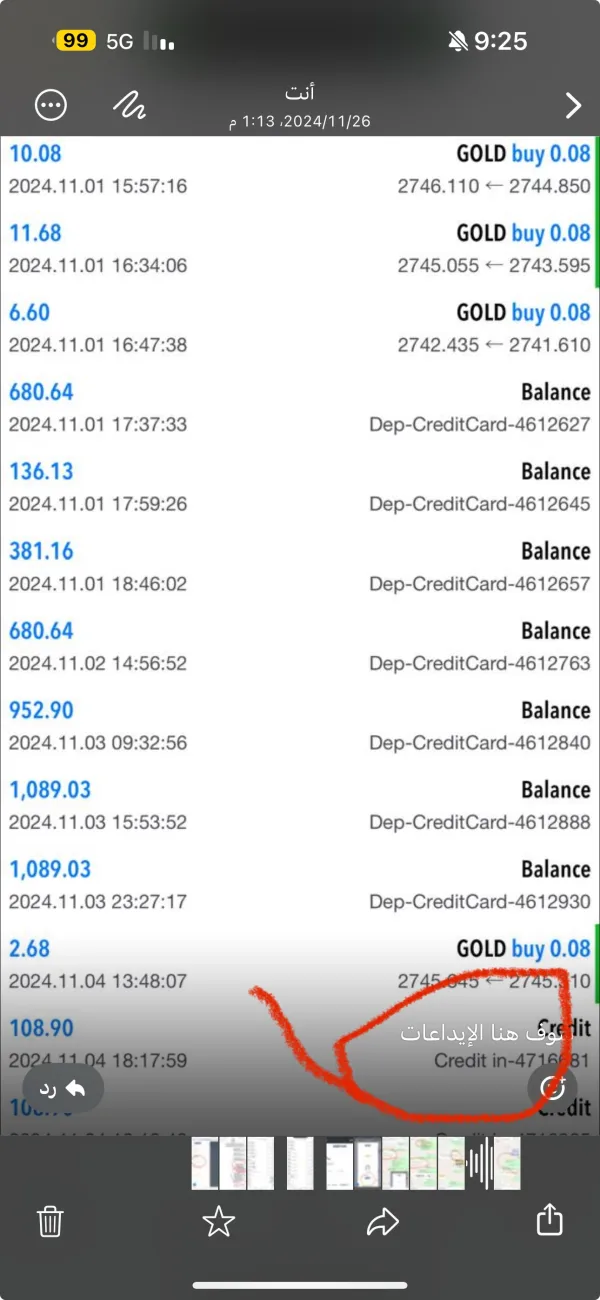Select the audio waveform item in media strip
Viewport: 600px width, 1300px height.
click(479, 1163)
